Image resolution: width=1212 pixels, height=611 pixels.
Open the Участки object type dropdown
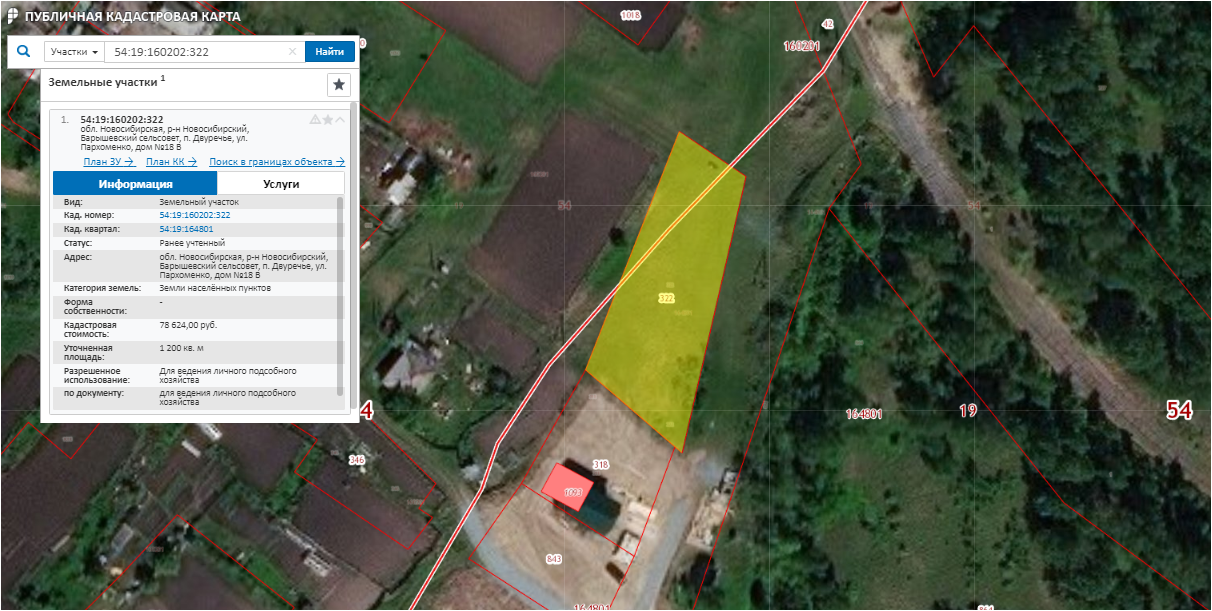click(75, 52)
